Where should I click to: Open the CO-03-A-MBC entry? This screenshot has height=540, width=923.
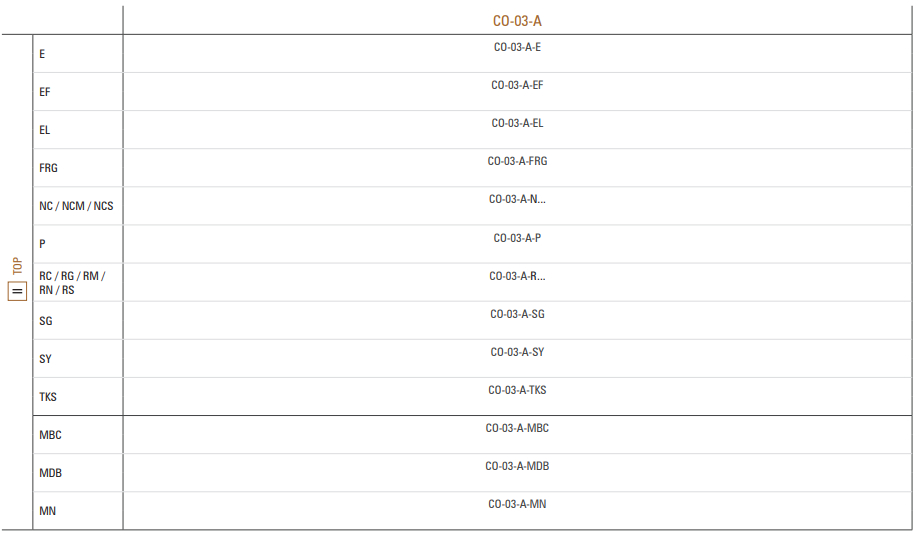coord(517,428)
